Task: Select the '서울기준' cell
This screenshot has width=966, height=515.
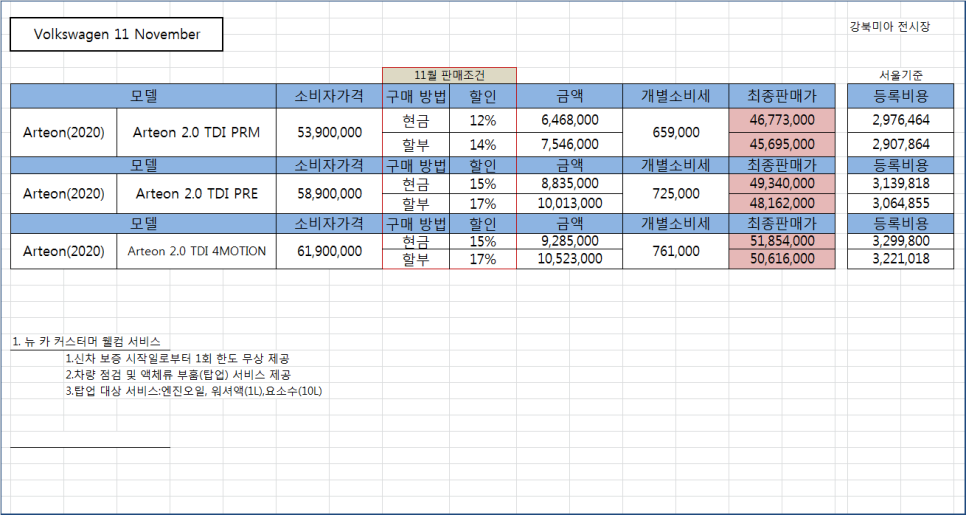Action: point(900,76)
